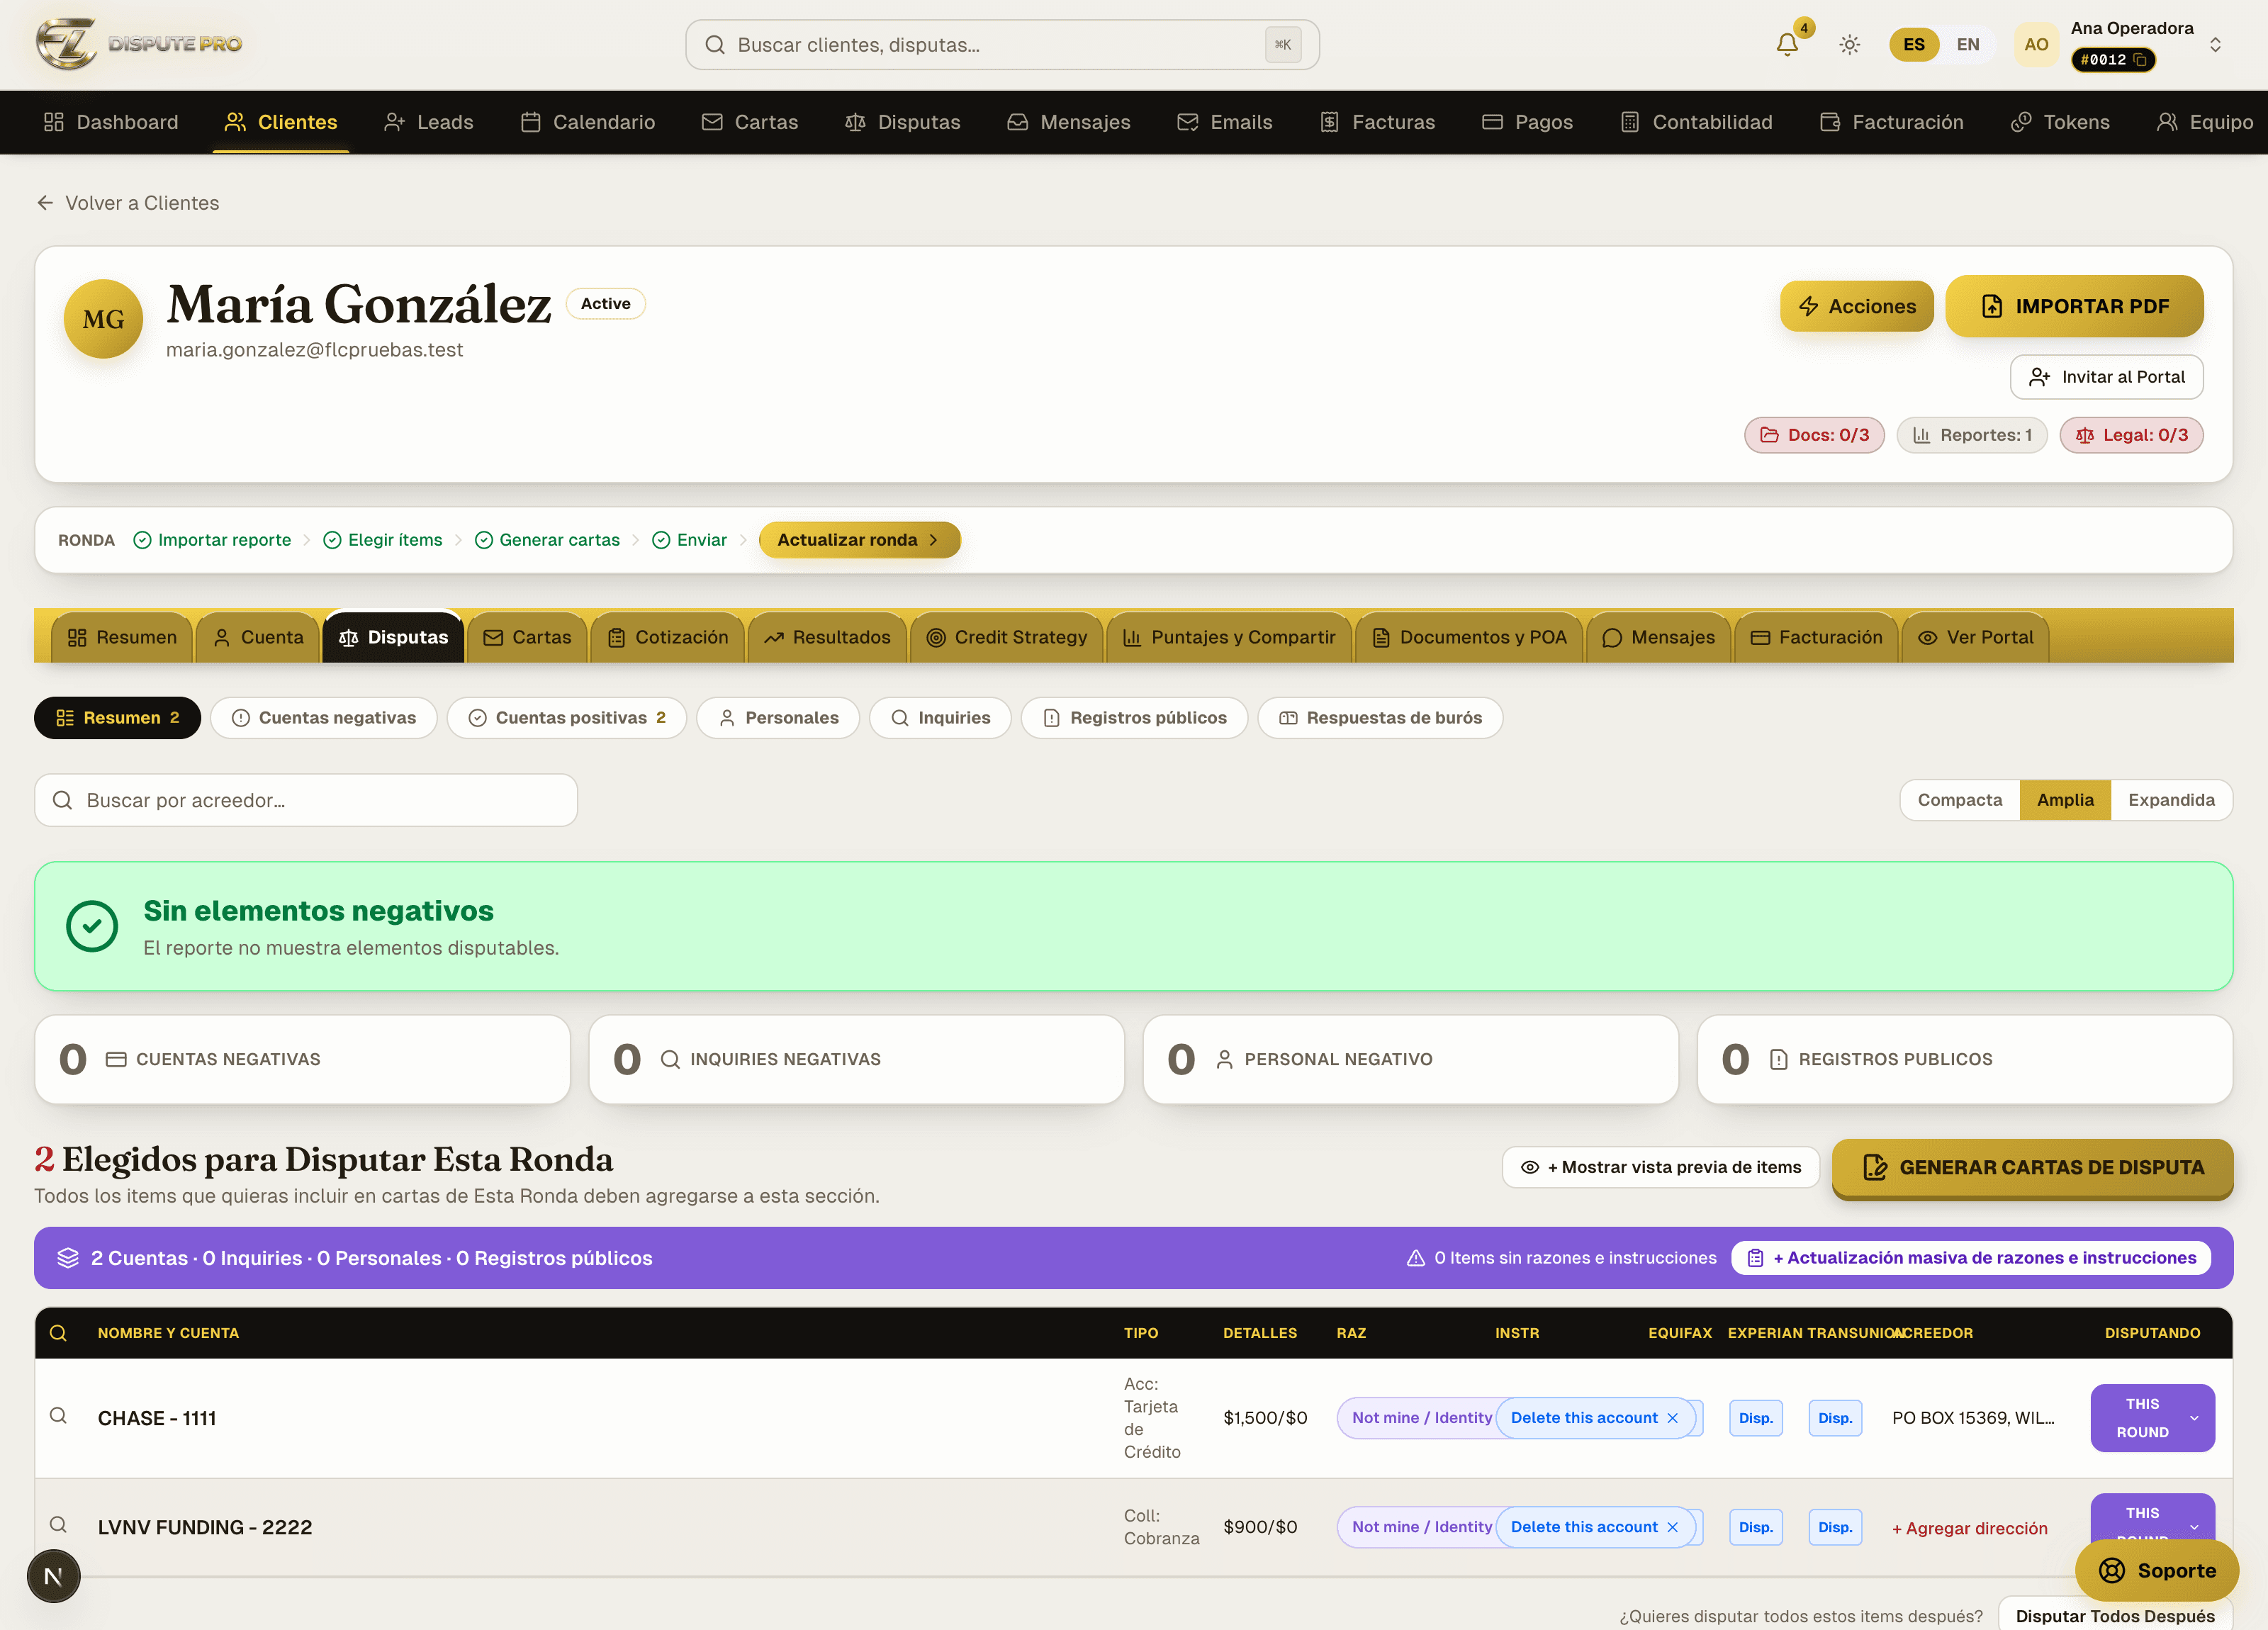Viewport: 2268px width, 1630px height.
Task: Click the Inquiries Negativas summary card
Action: pyautogui.click(x=856, y=1060)
